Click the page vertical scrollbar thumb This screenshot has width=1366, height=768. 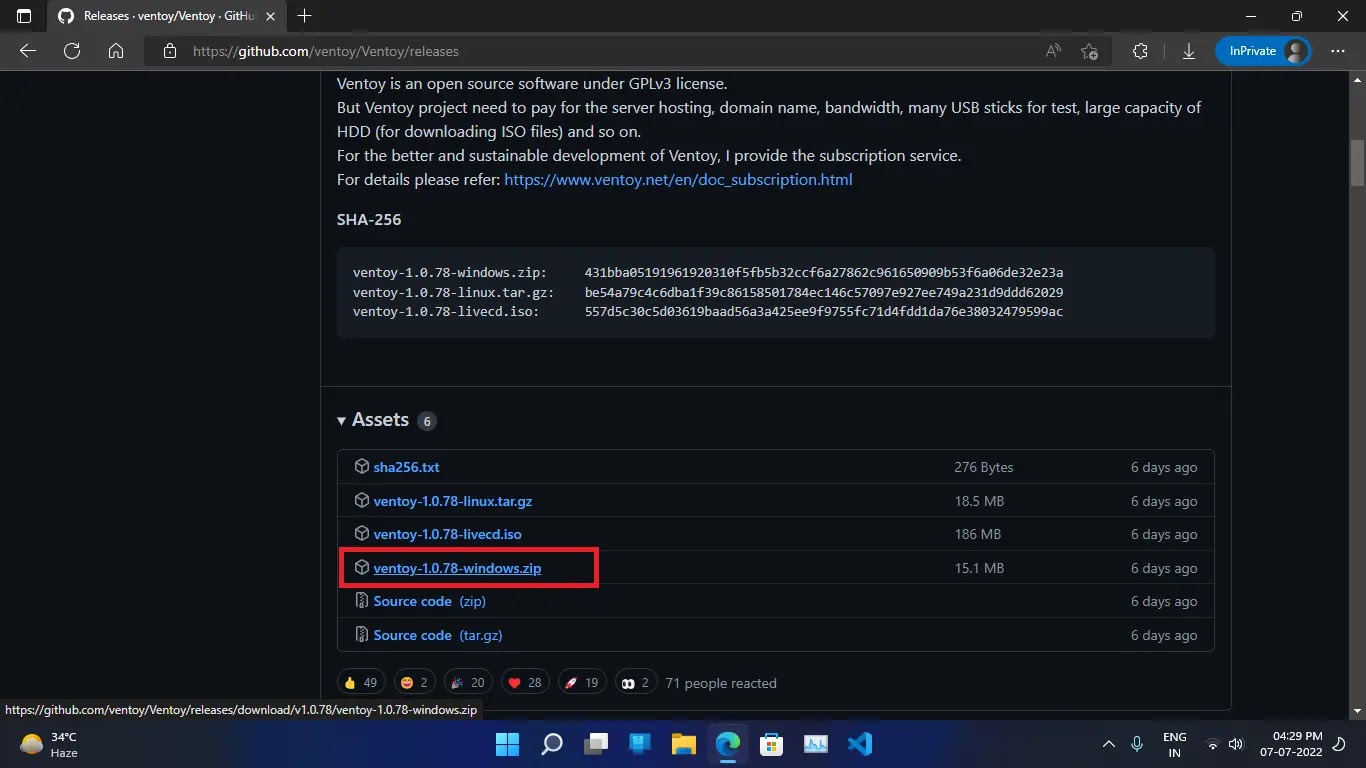click(x=1357, y=163)
